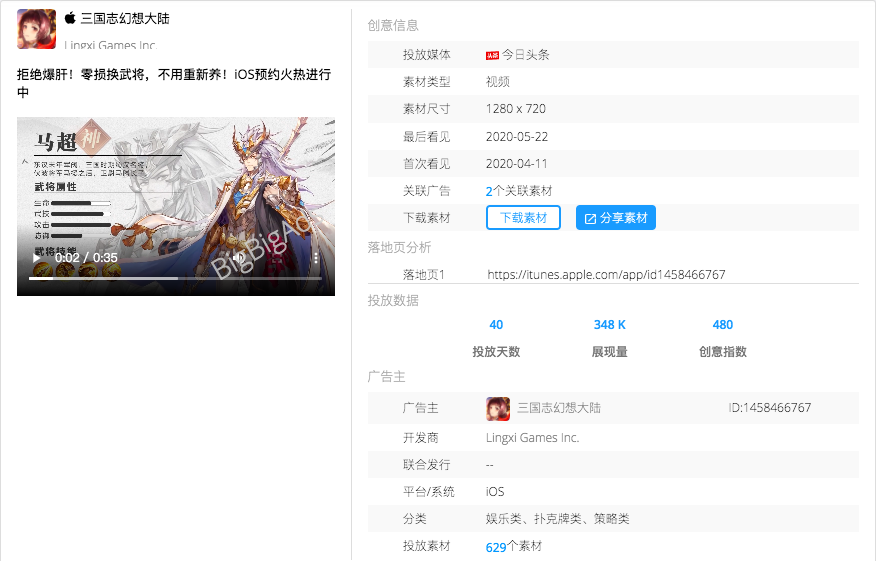Click the 1280 x 720 size value
The image size is (876, 561).
516,109
